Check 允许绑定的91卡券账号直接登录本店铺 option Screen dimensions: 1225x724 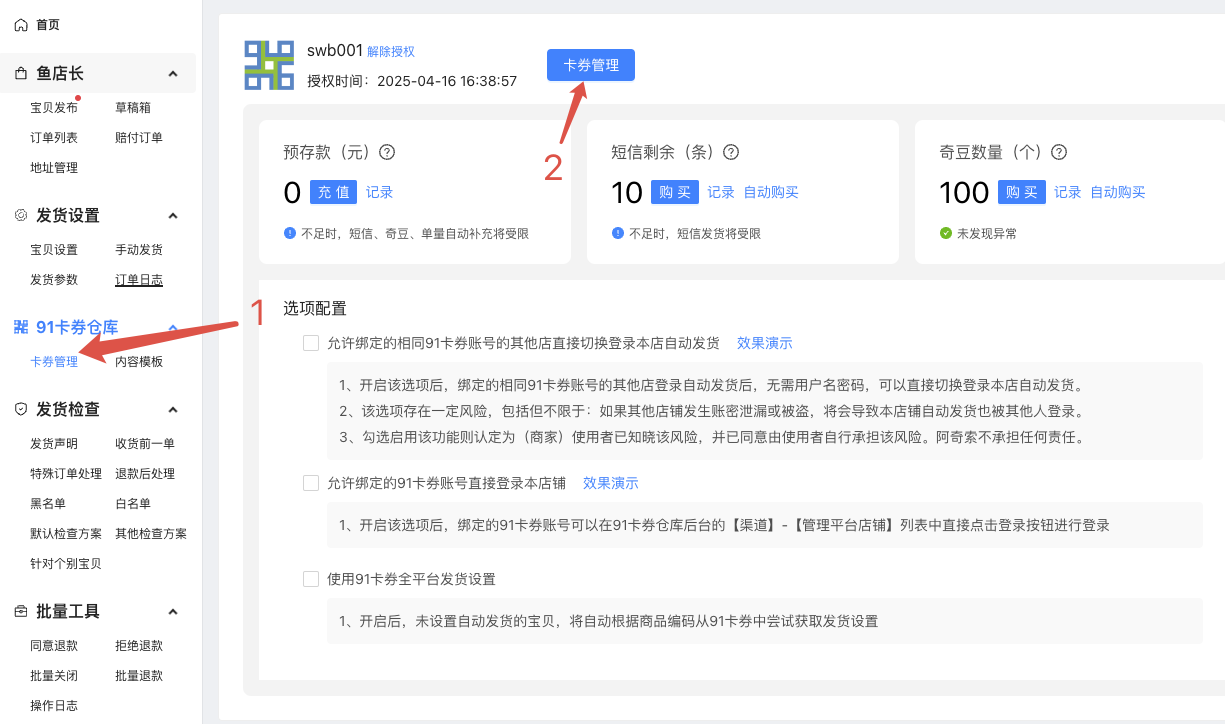pos(311,483)
